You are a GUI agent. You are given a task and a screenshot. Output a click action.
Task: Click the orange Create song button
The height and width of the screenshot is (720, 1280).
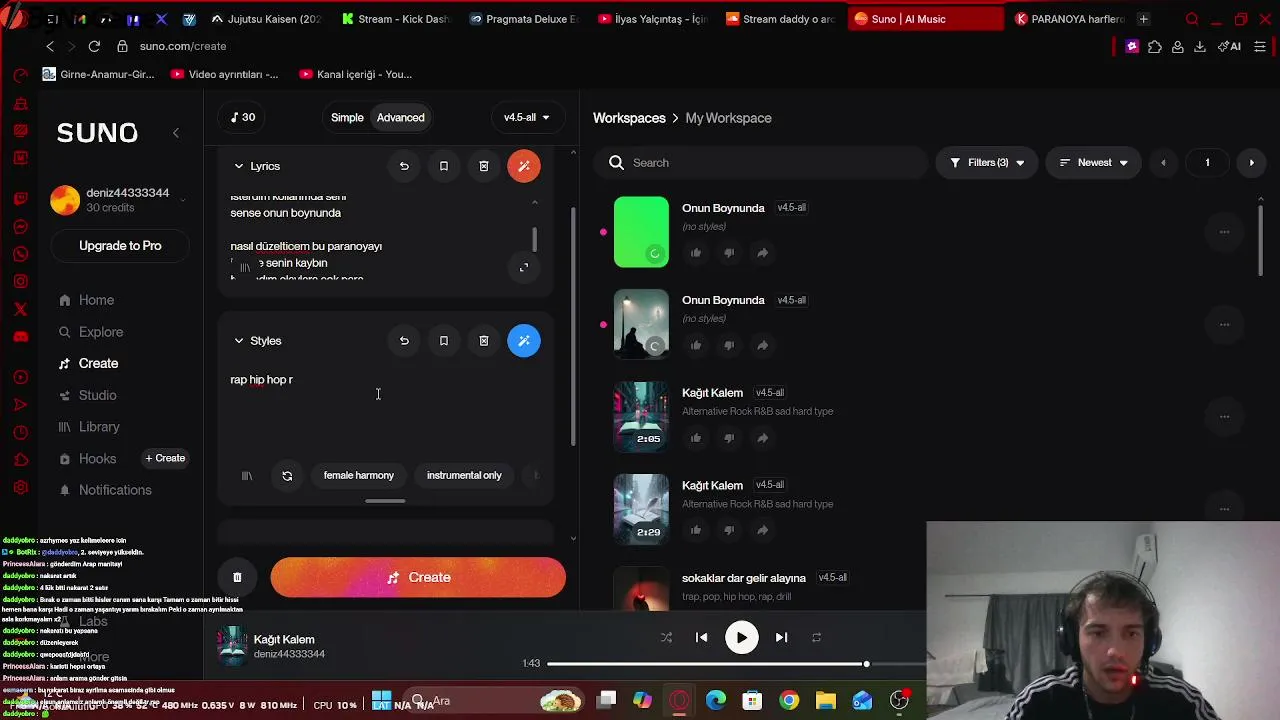tap(418, 577)
